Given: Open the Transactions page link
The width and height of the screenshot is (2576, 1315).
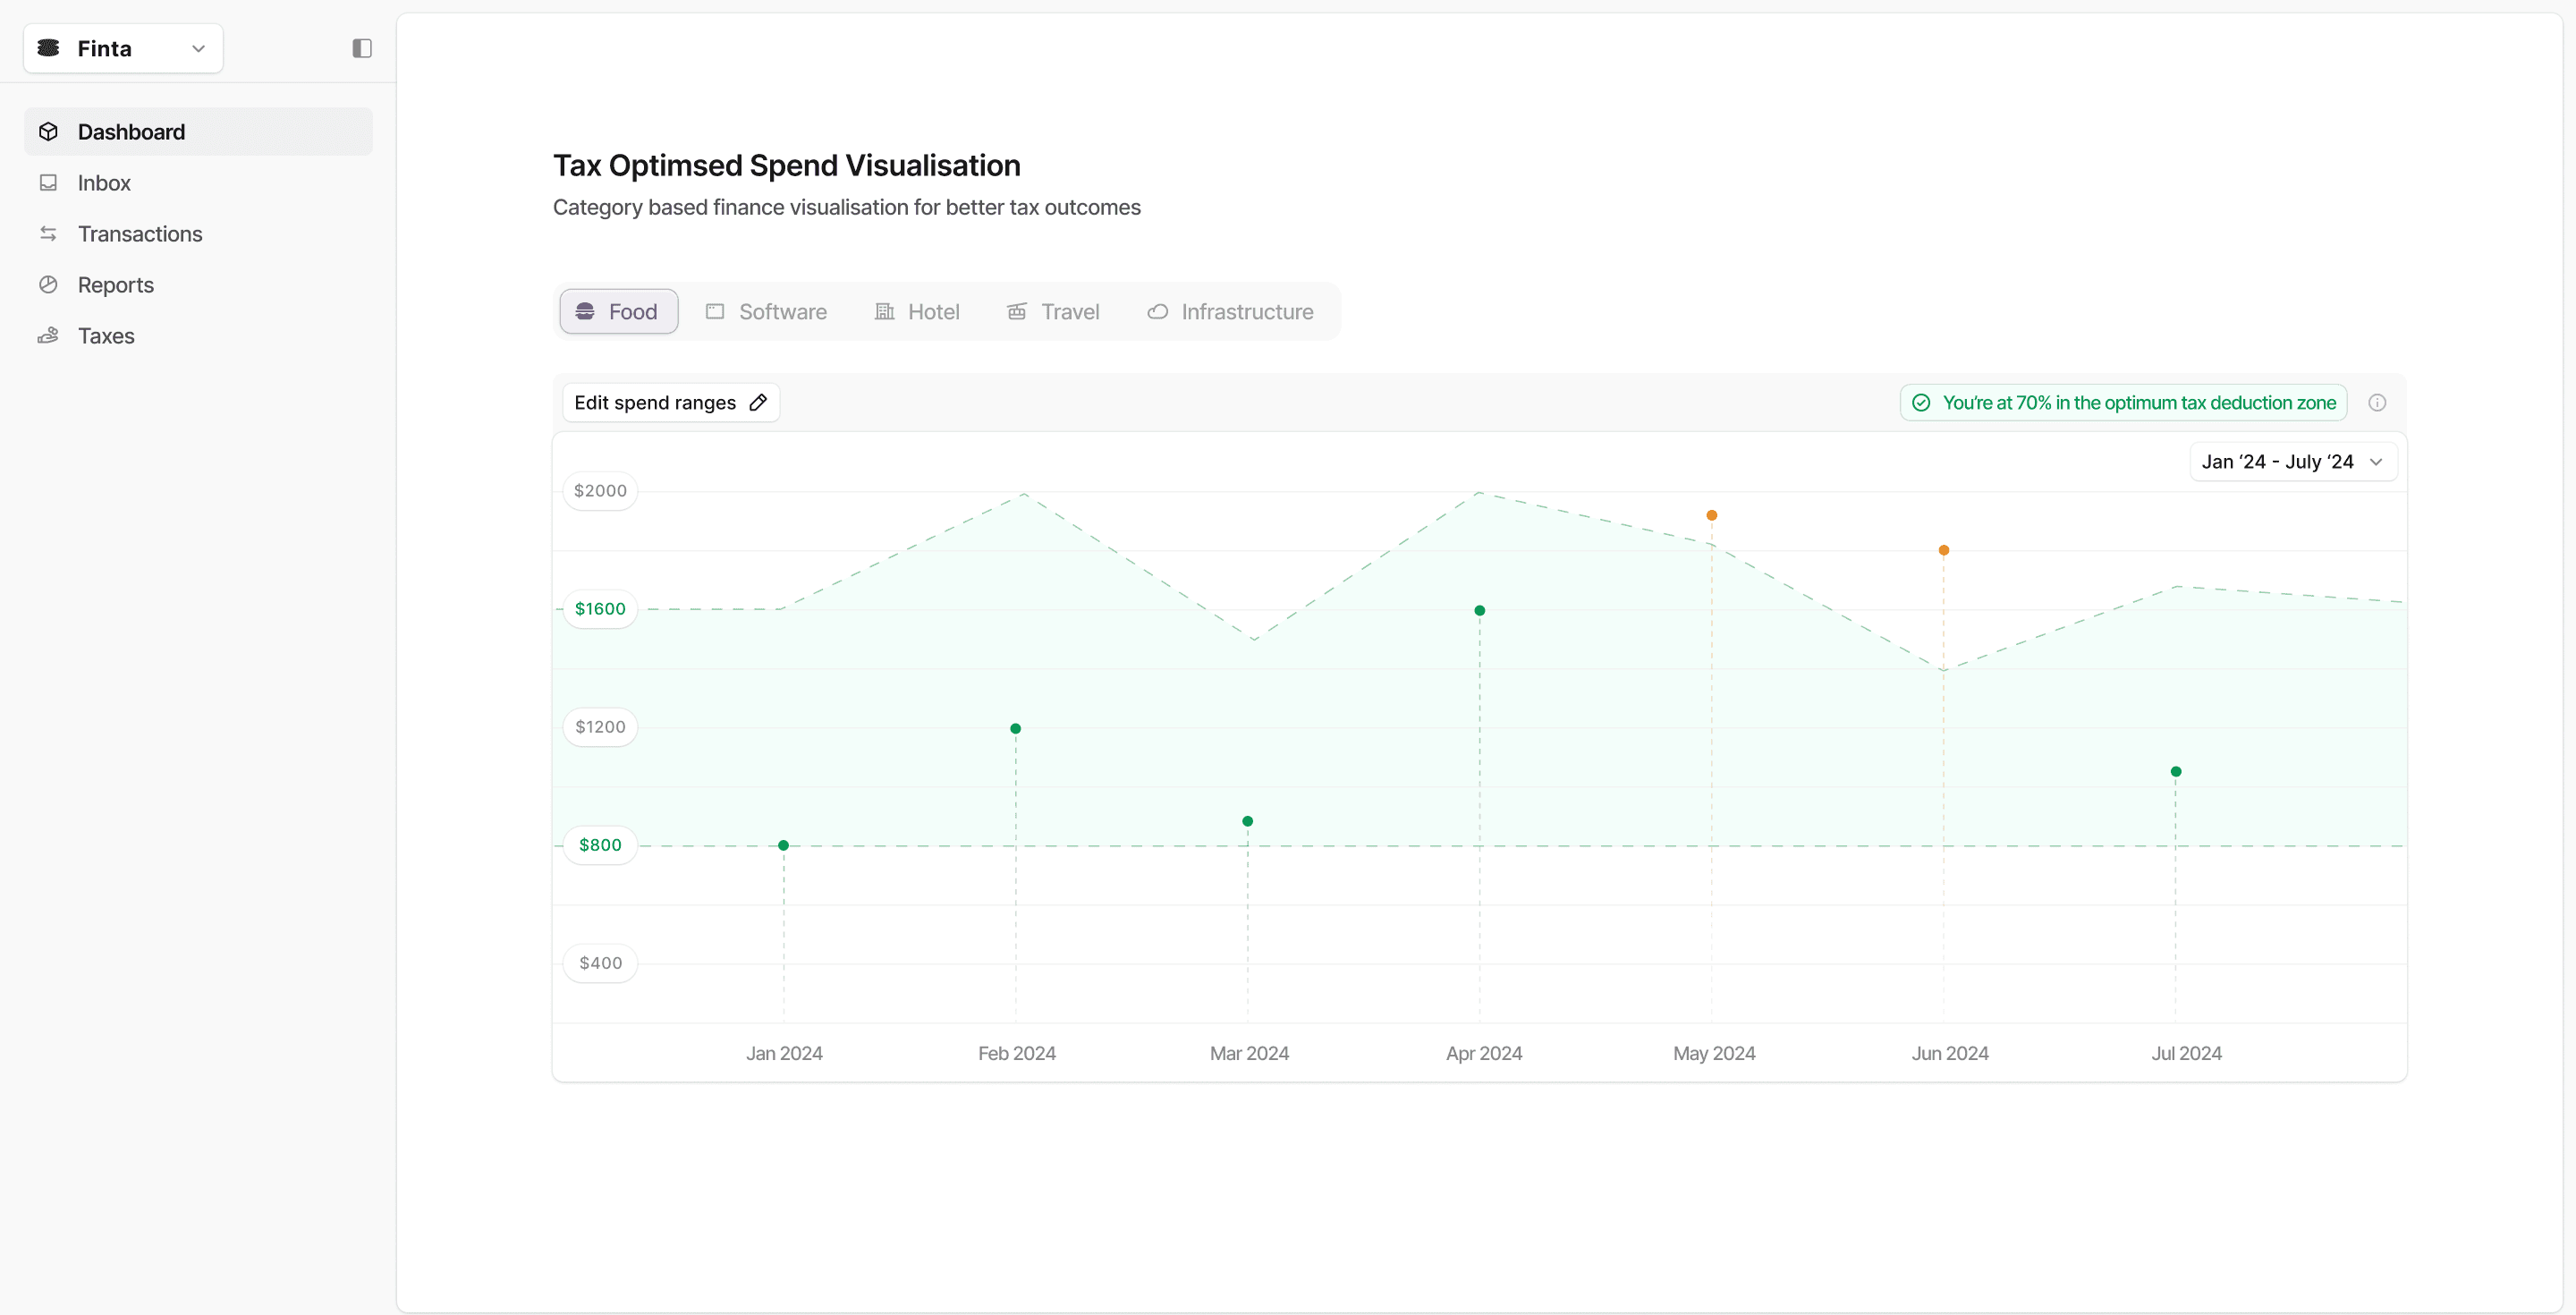Looking at the screenshot, I should [140, 234].
